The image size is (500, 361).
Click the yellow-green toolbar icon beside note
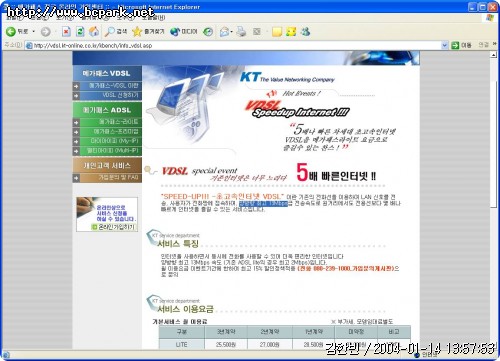point(291,32)
